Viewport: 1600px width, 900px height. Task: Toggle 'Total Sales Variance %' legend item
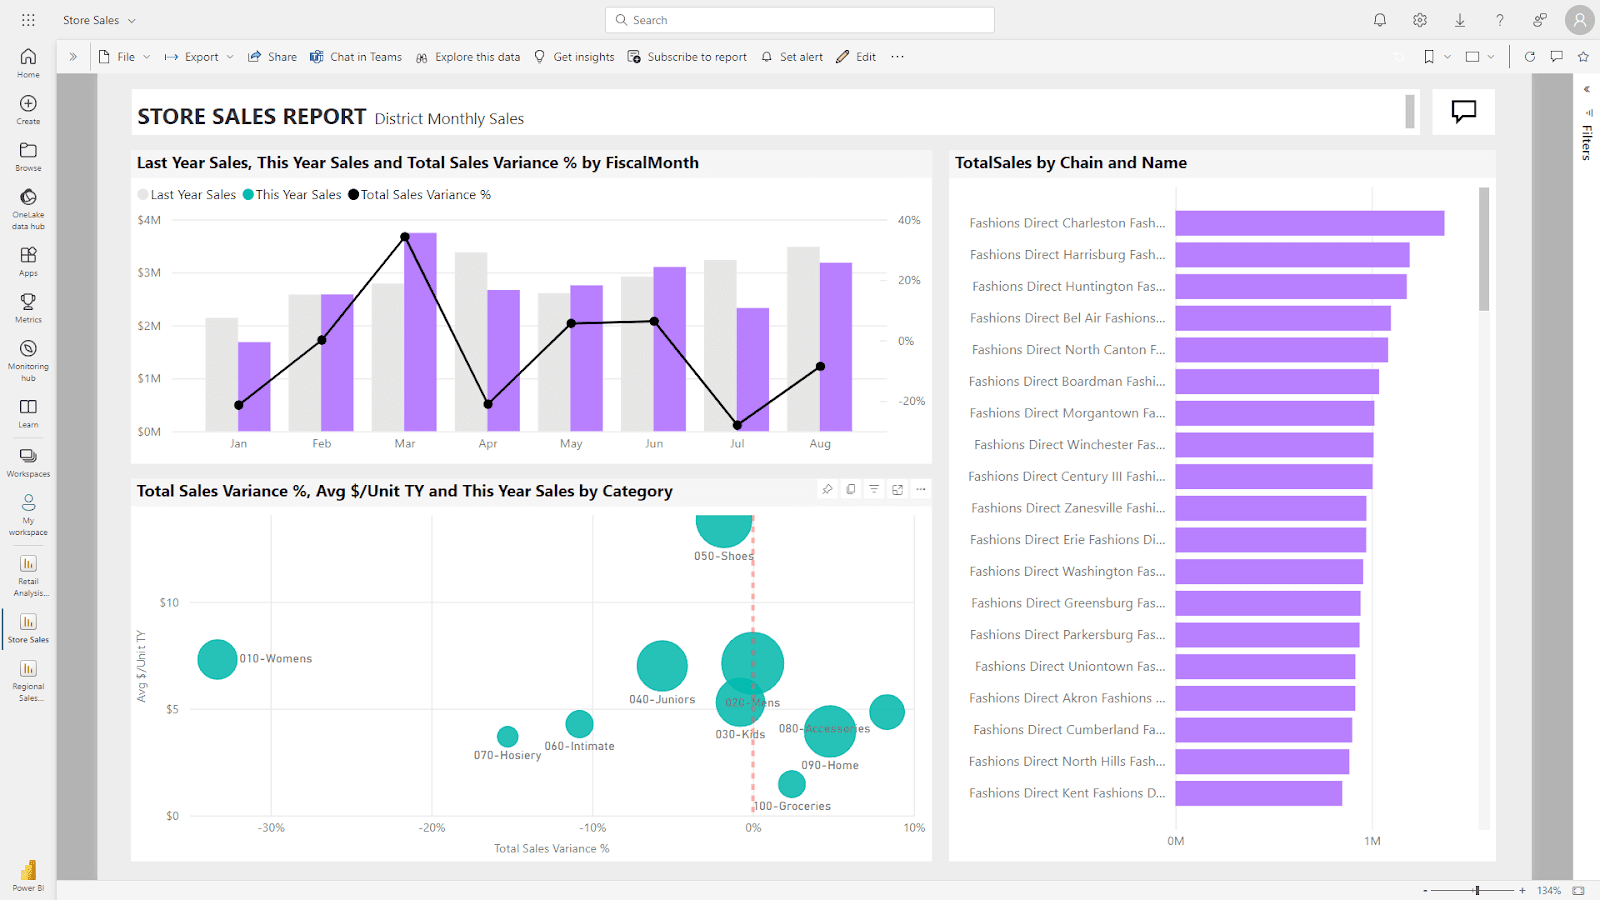point(419,194)
